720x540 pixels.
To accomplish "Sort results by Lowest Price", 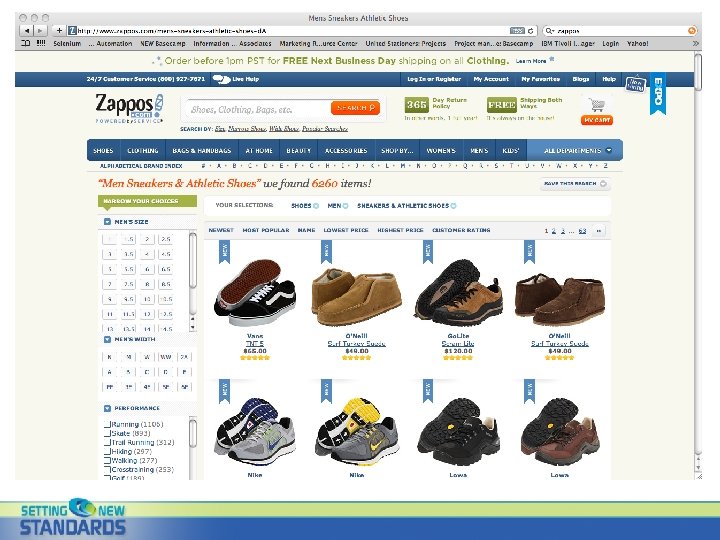I will coord(346,230).
